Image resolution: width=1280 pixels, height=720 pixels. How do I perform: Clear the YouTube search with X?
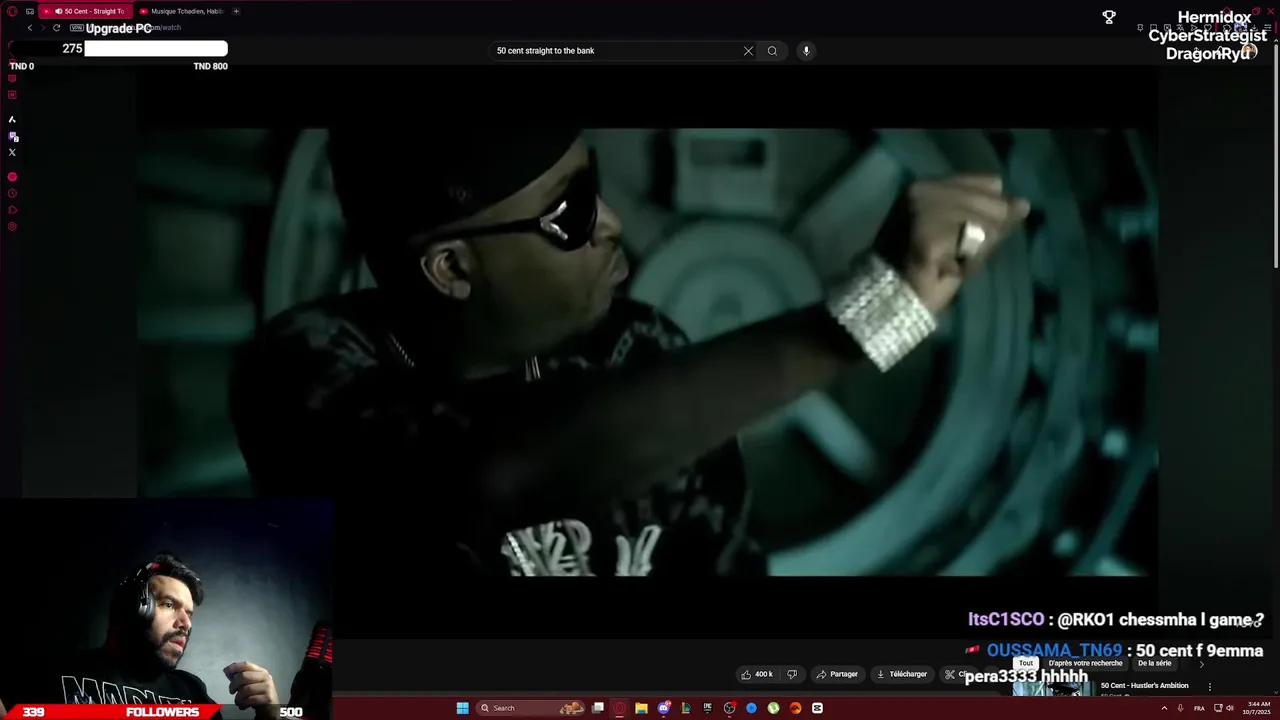748,51
